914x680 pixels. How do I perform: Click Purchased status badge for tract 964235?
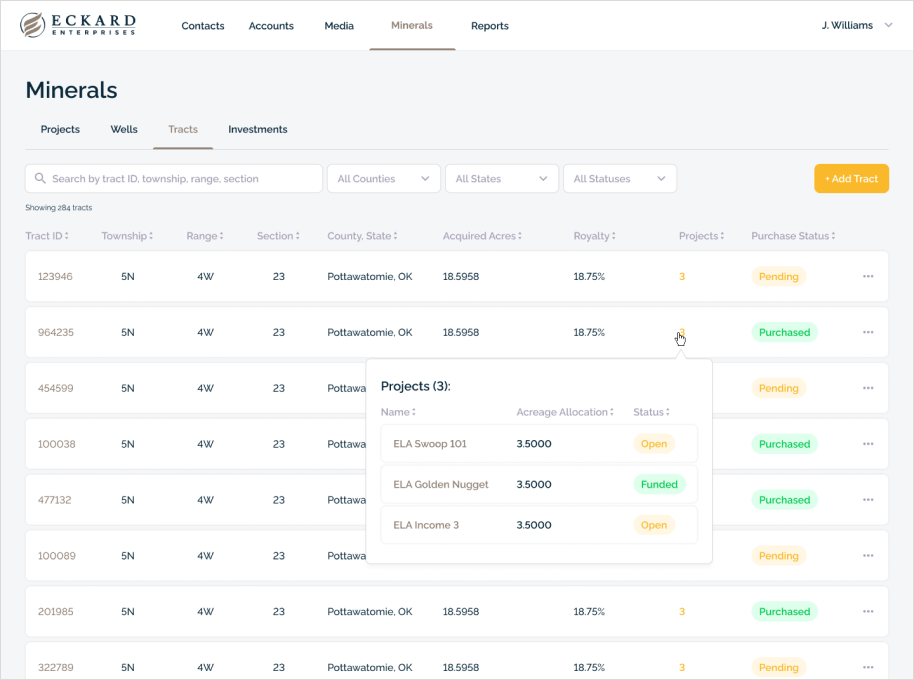pyautogui.click(x=785, y=332)
